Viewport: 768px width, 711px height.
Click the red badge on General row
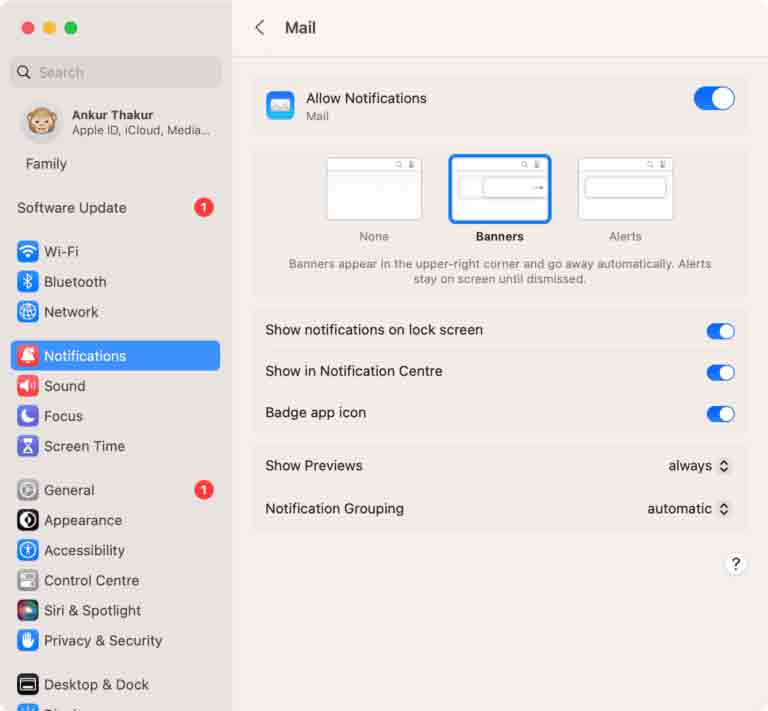pos(204,490)
